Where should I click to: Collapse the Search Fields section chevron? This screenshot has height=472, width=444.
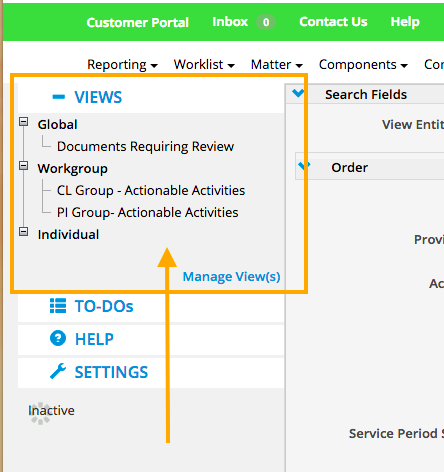point(298,93)
